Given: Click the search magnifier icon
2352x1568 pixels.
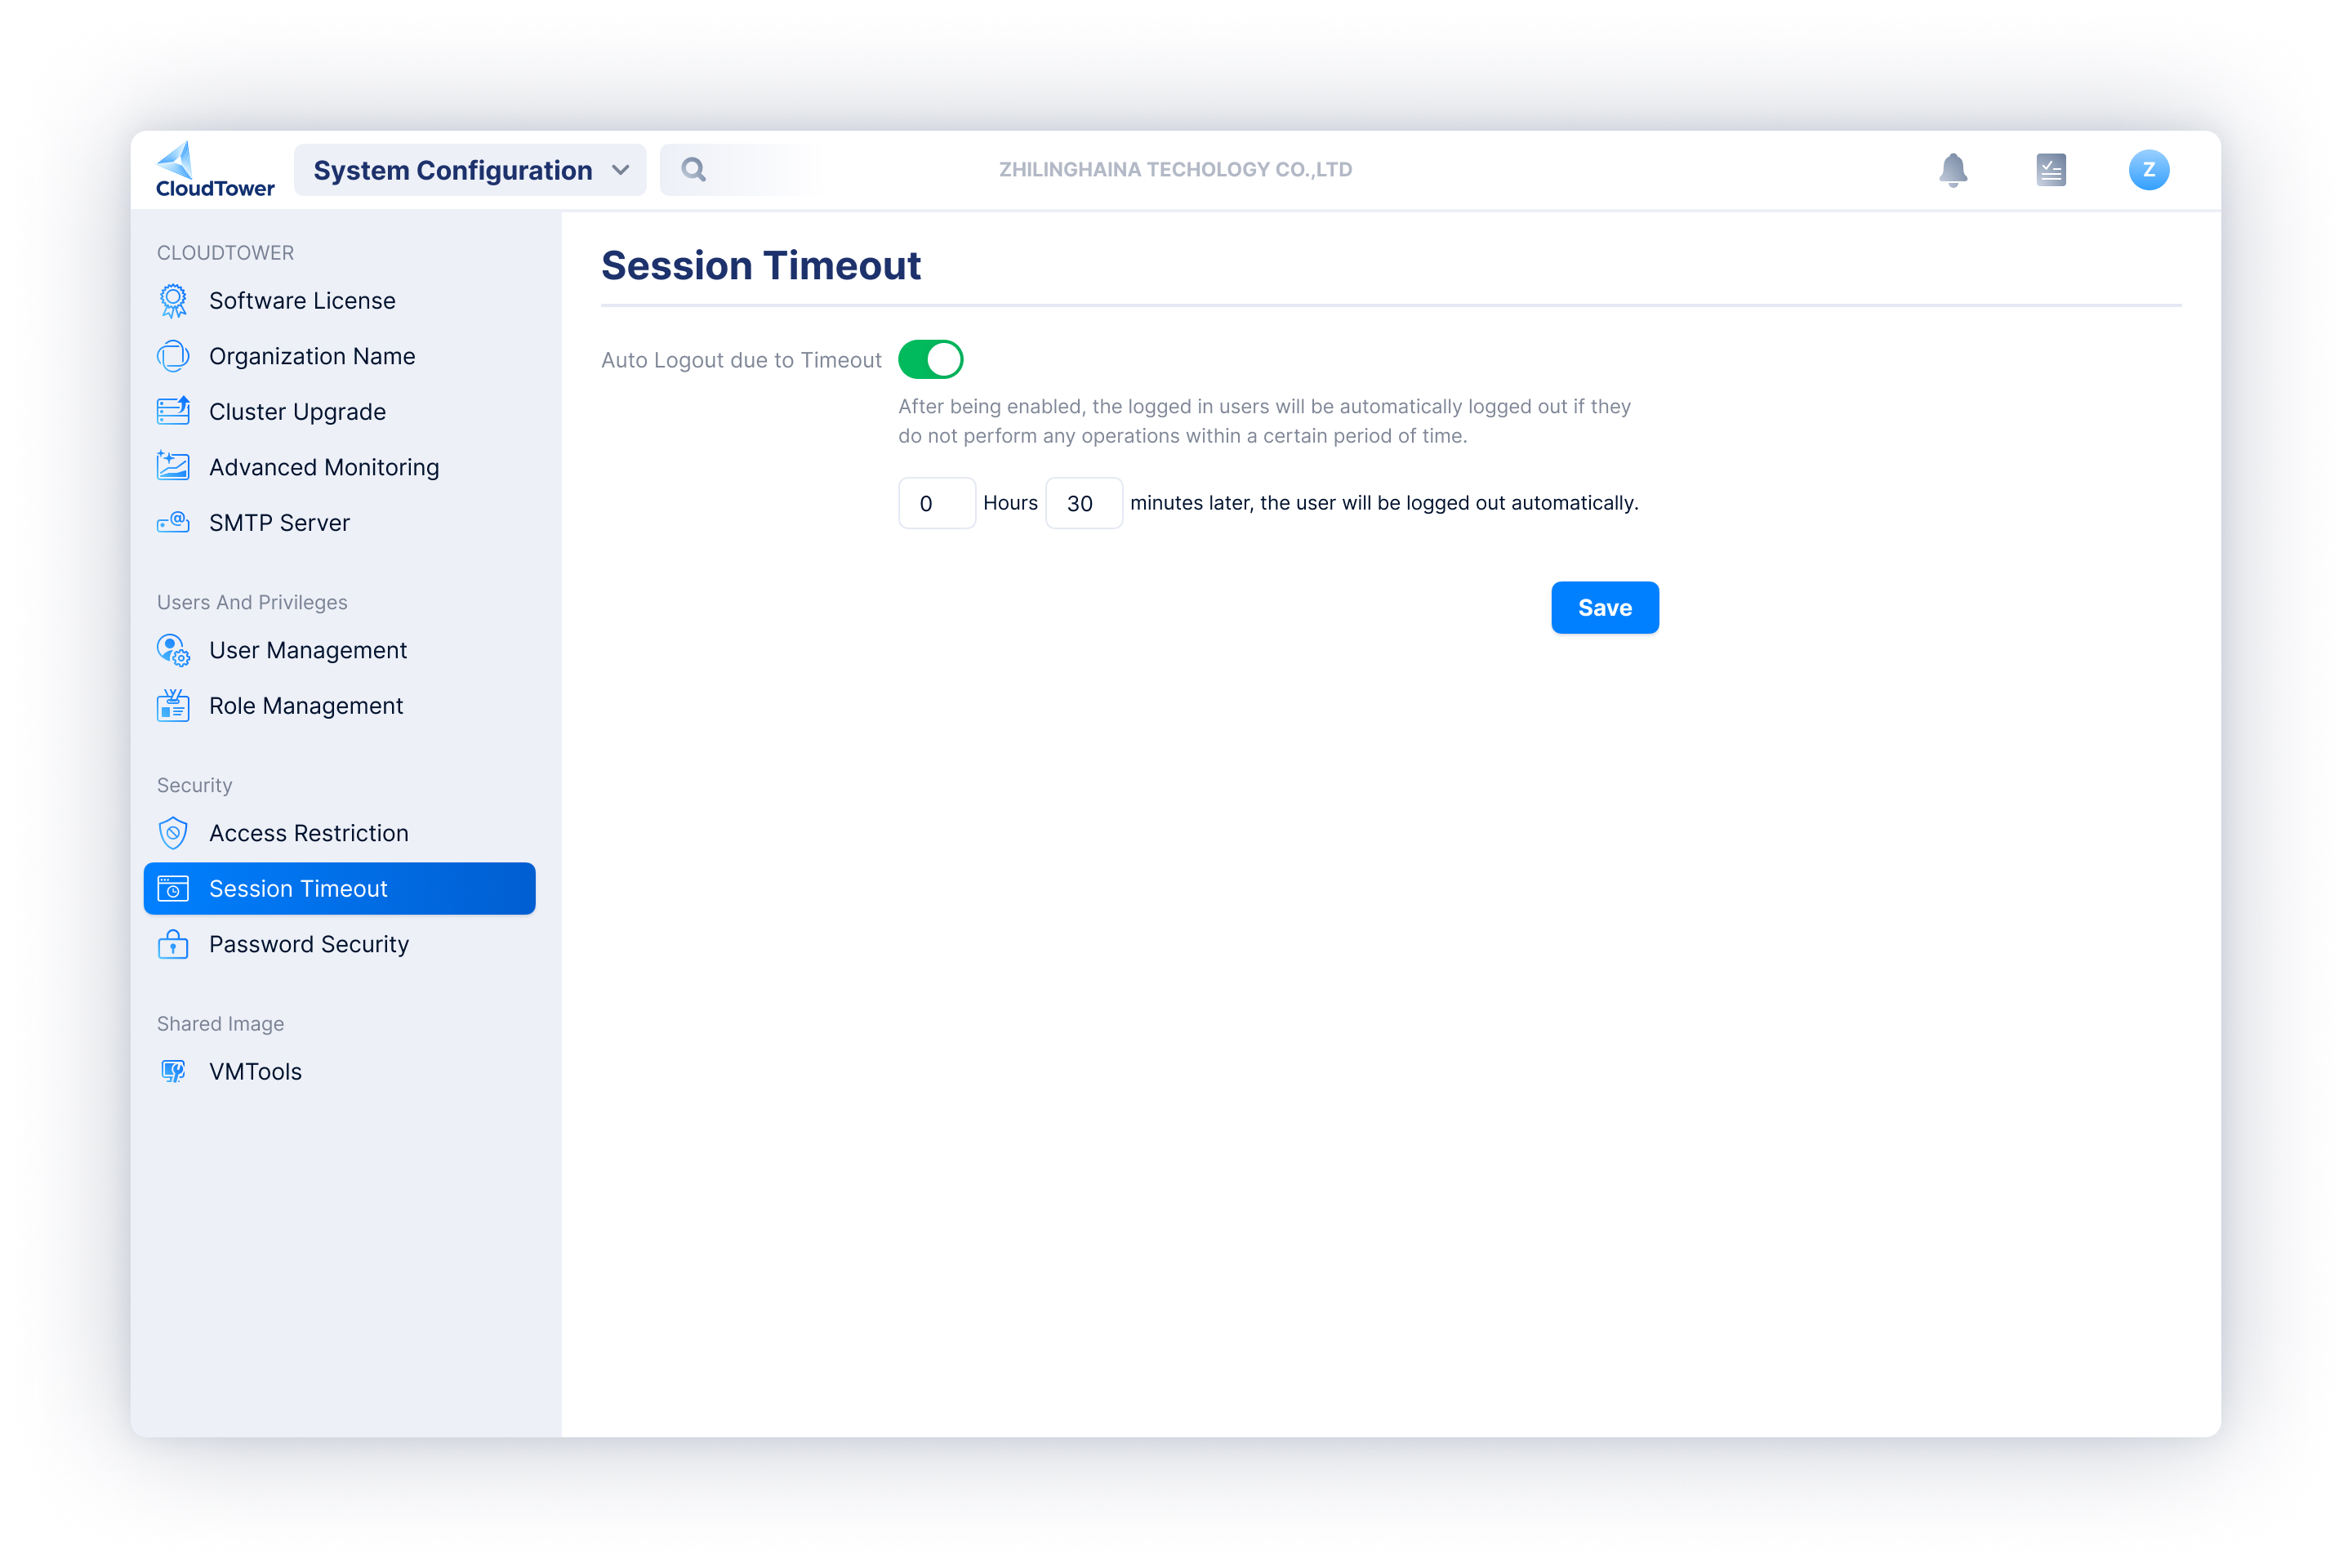Looking at the screenshot, I should 694,170.
